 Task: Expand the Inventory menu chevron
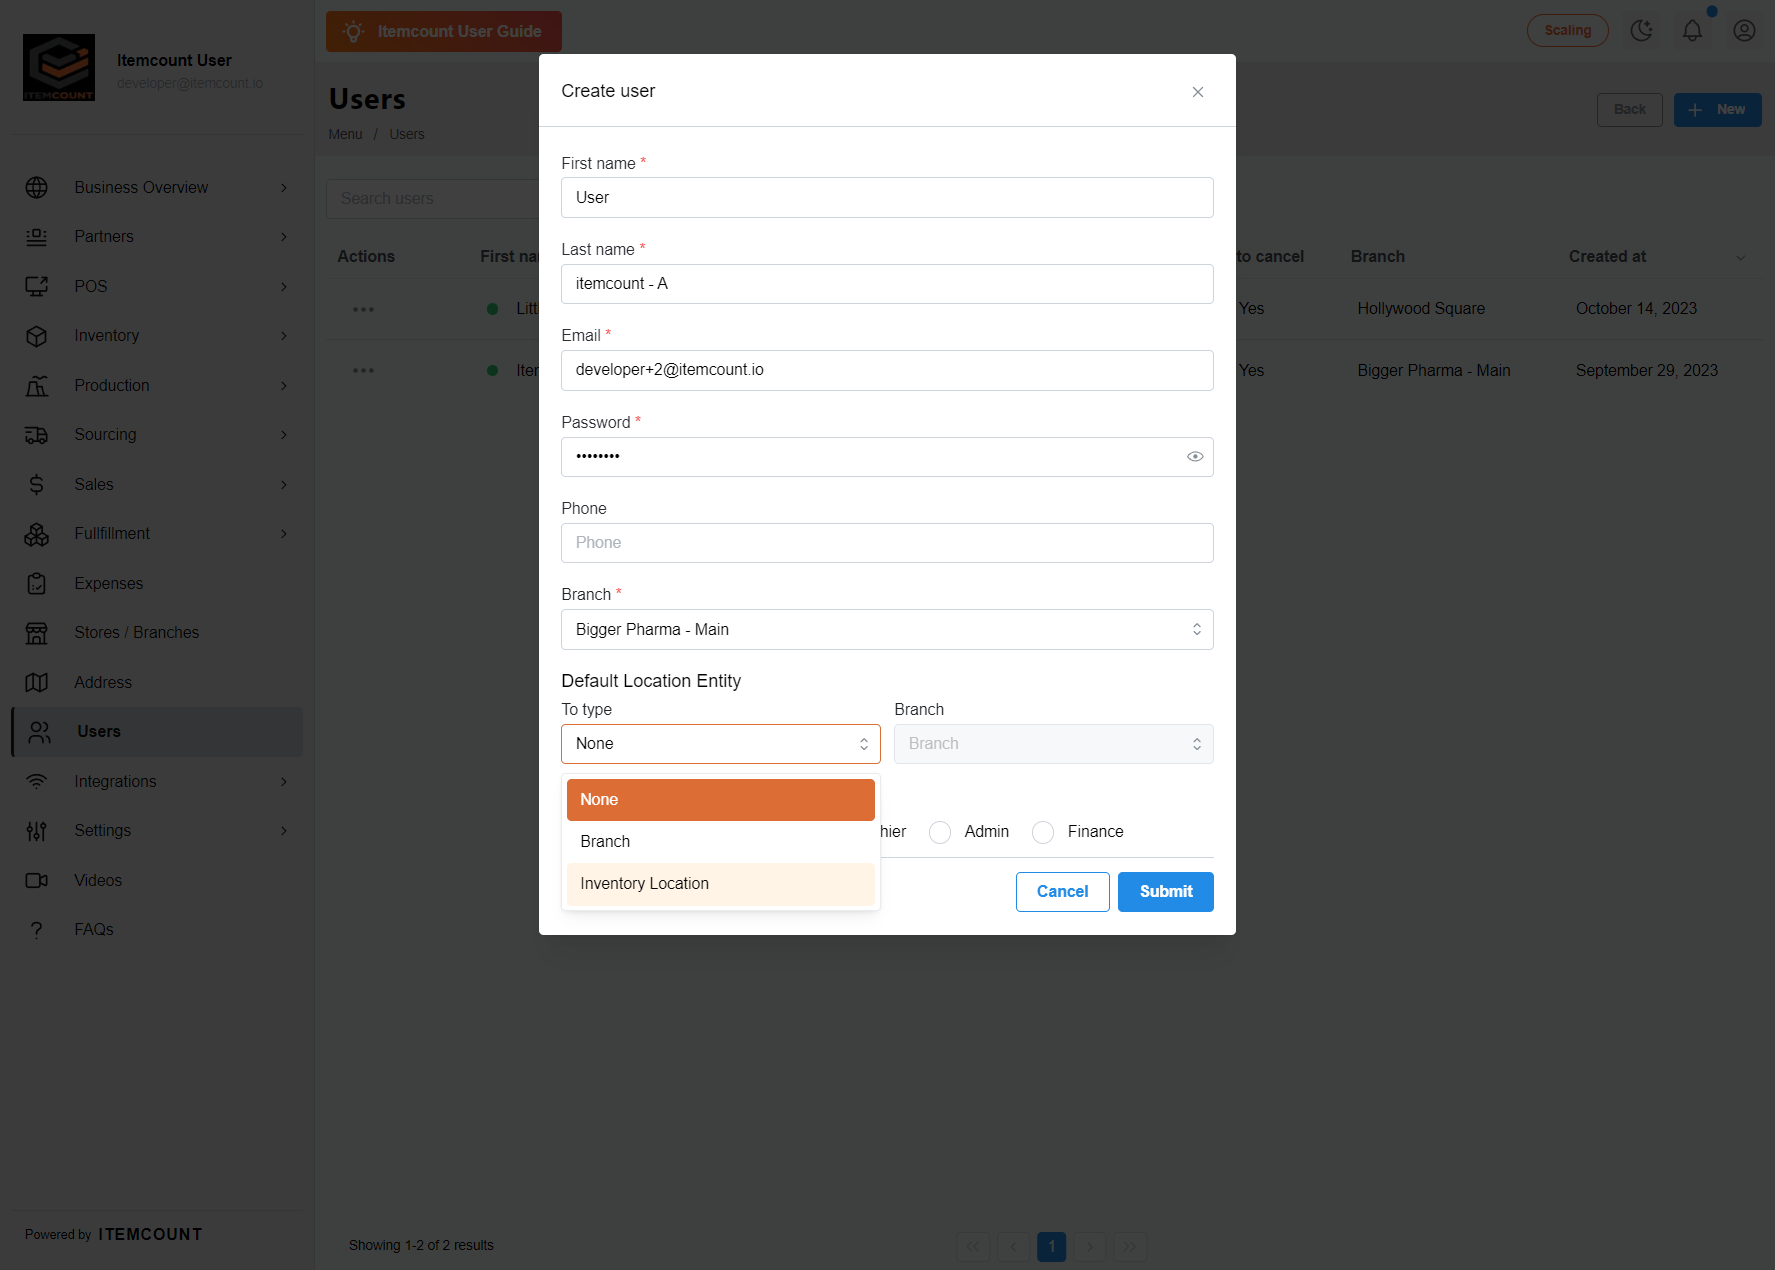pos(284,336)
